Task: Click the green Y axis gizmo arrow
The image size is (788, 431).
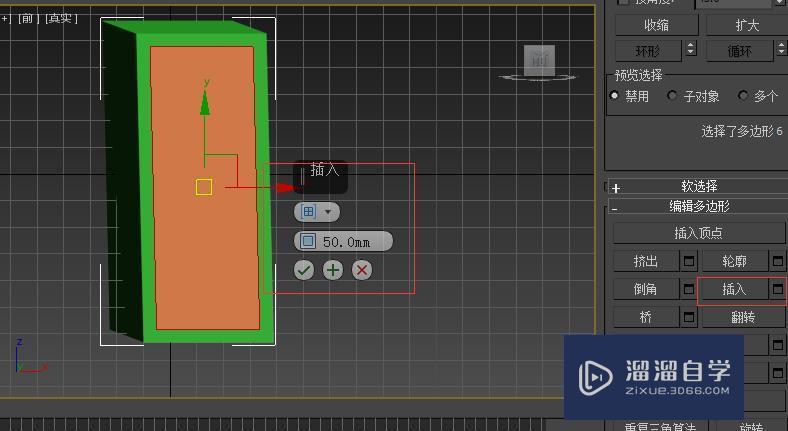Action: 205,102
